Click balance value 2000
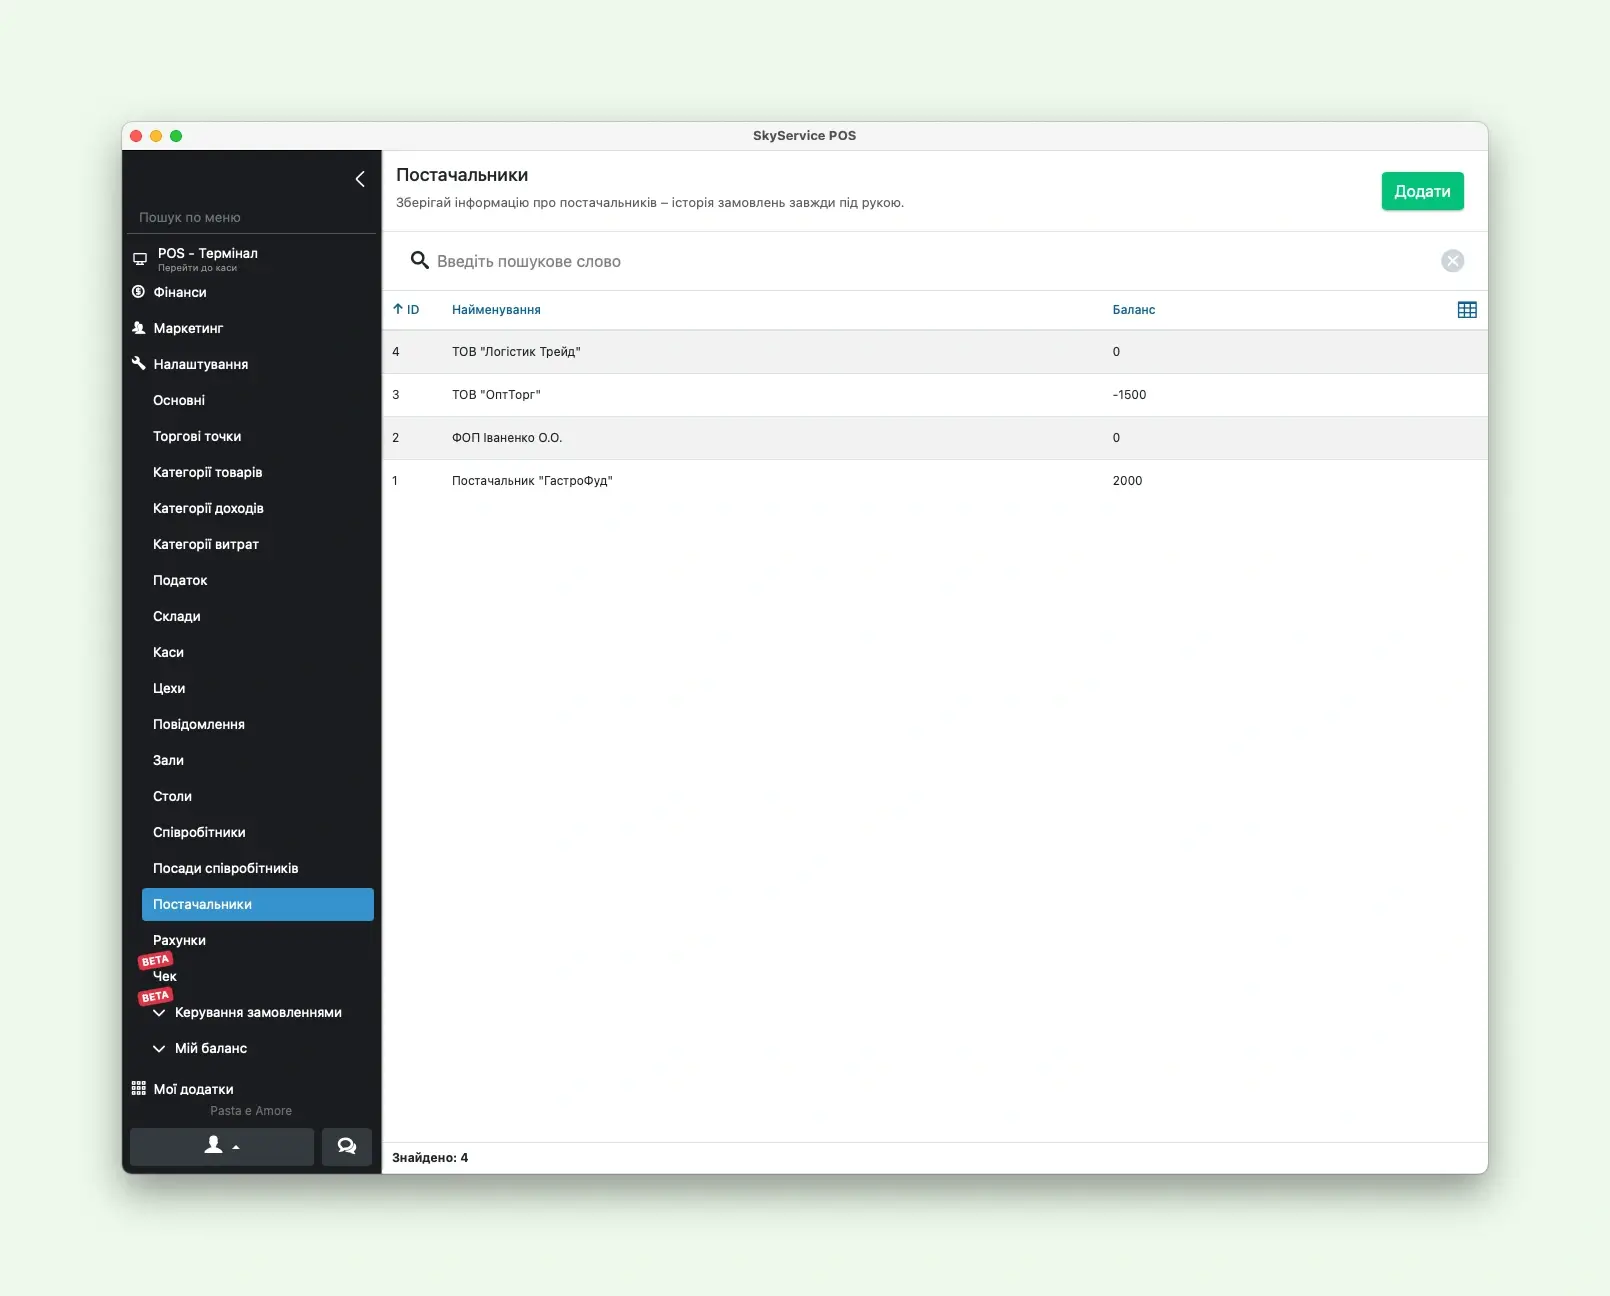 (x=1127, y=481)
